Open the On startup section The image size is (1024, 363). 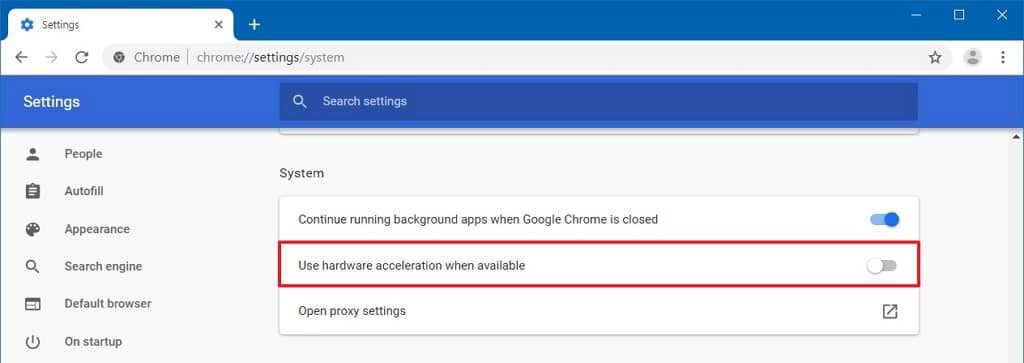click(93, 341)
